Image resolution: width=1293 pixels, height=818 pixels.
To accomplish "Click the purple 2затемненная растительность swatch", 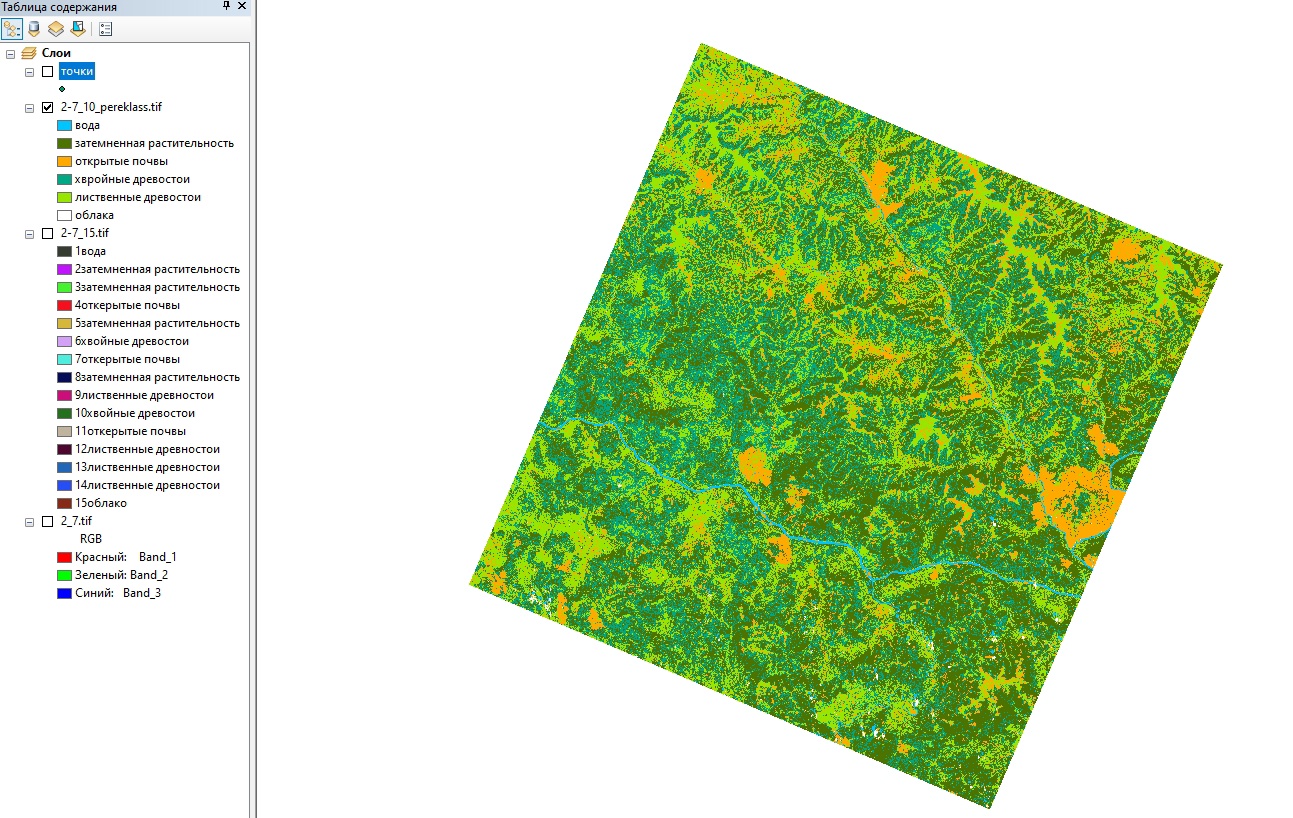I will pos(65,270).
